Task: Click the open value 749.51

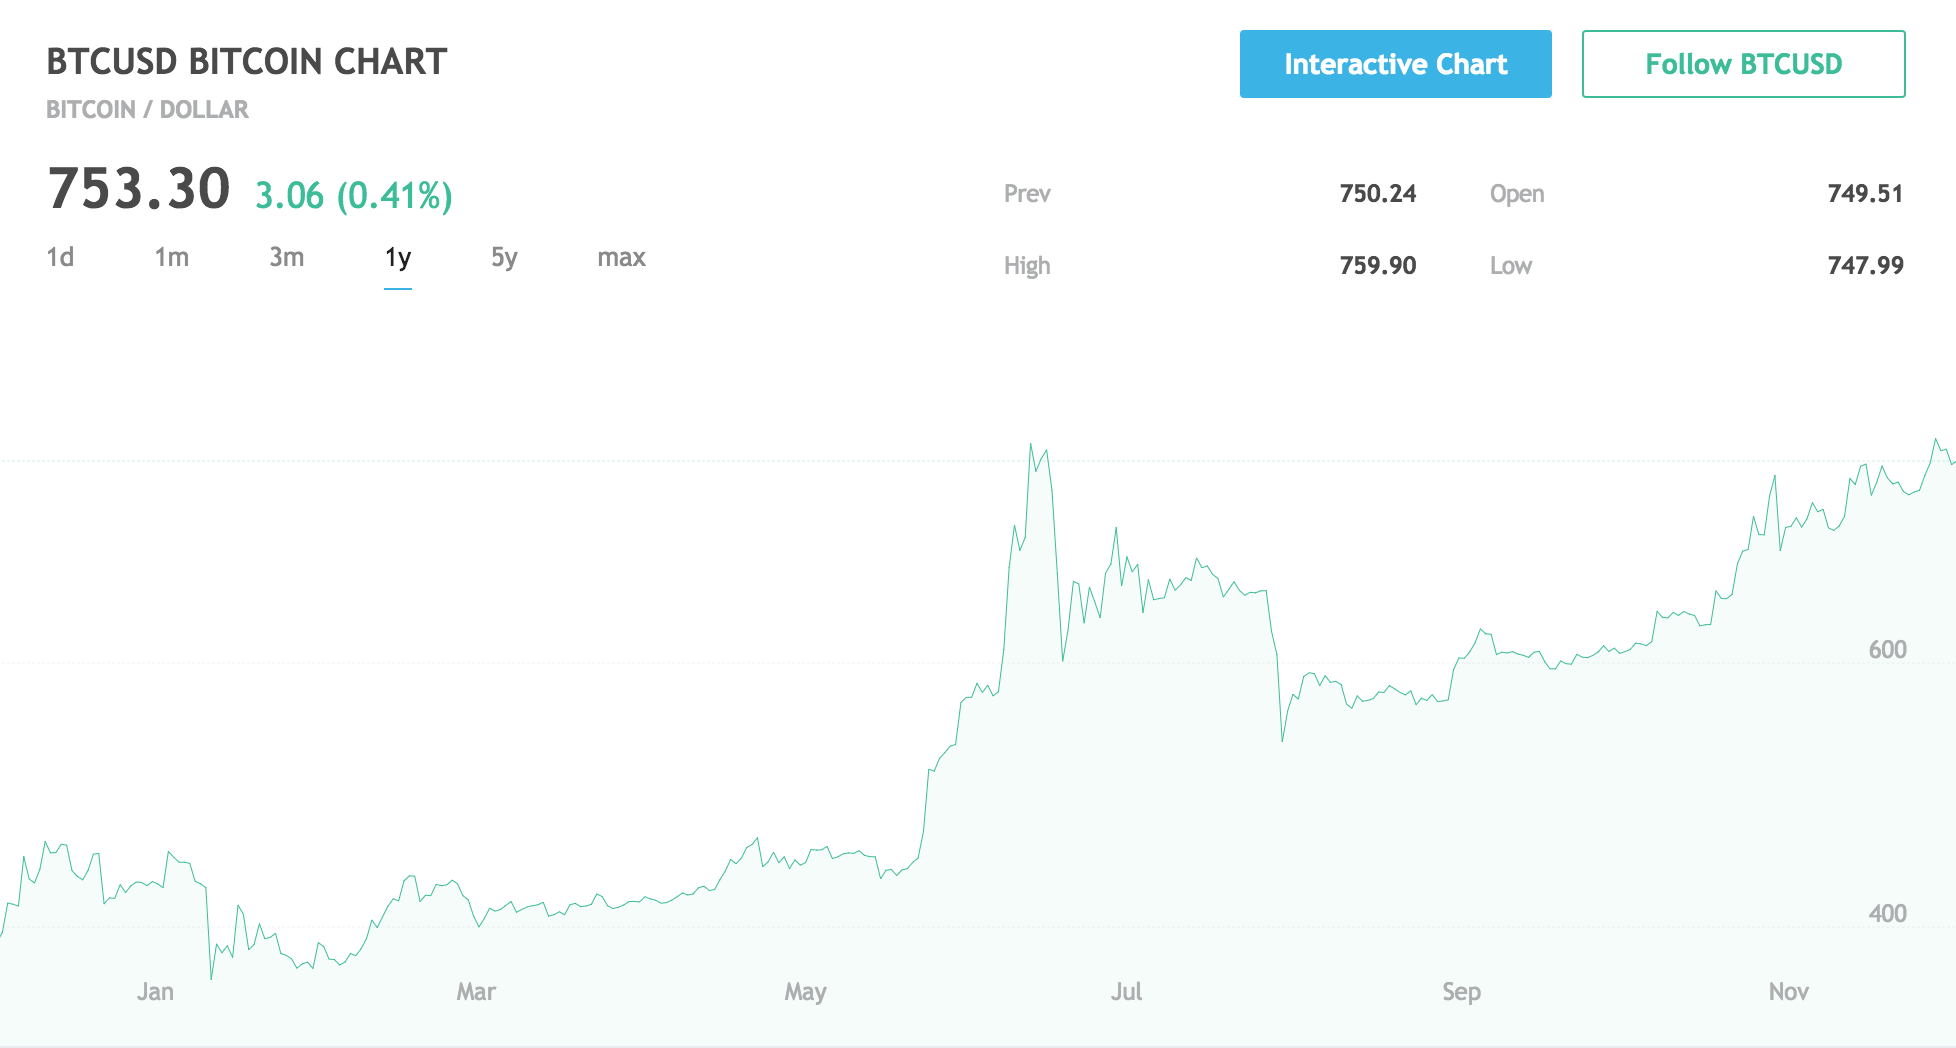Action: (1865, 193)
